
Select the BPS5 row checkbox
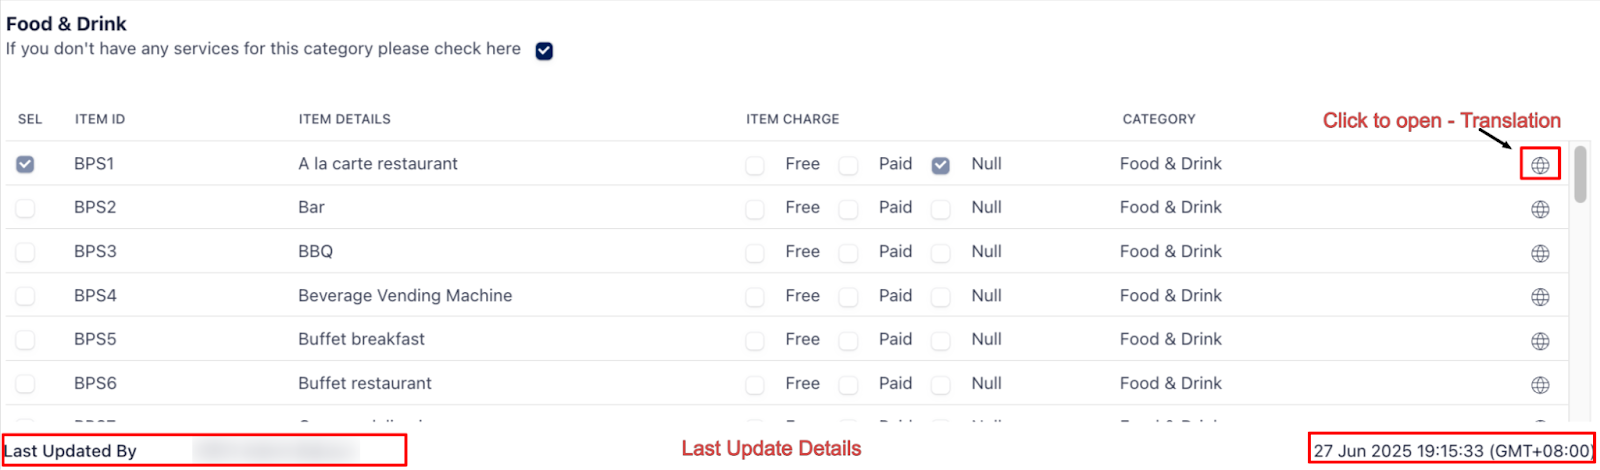(x=25, y=340)
